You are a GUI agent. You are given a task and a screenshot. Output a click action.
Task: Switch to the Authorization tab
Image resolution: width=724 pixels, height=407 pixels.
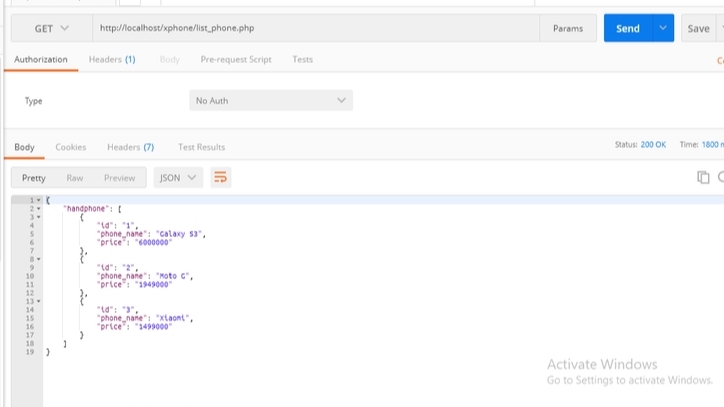coord(41,60)
